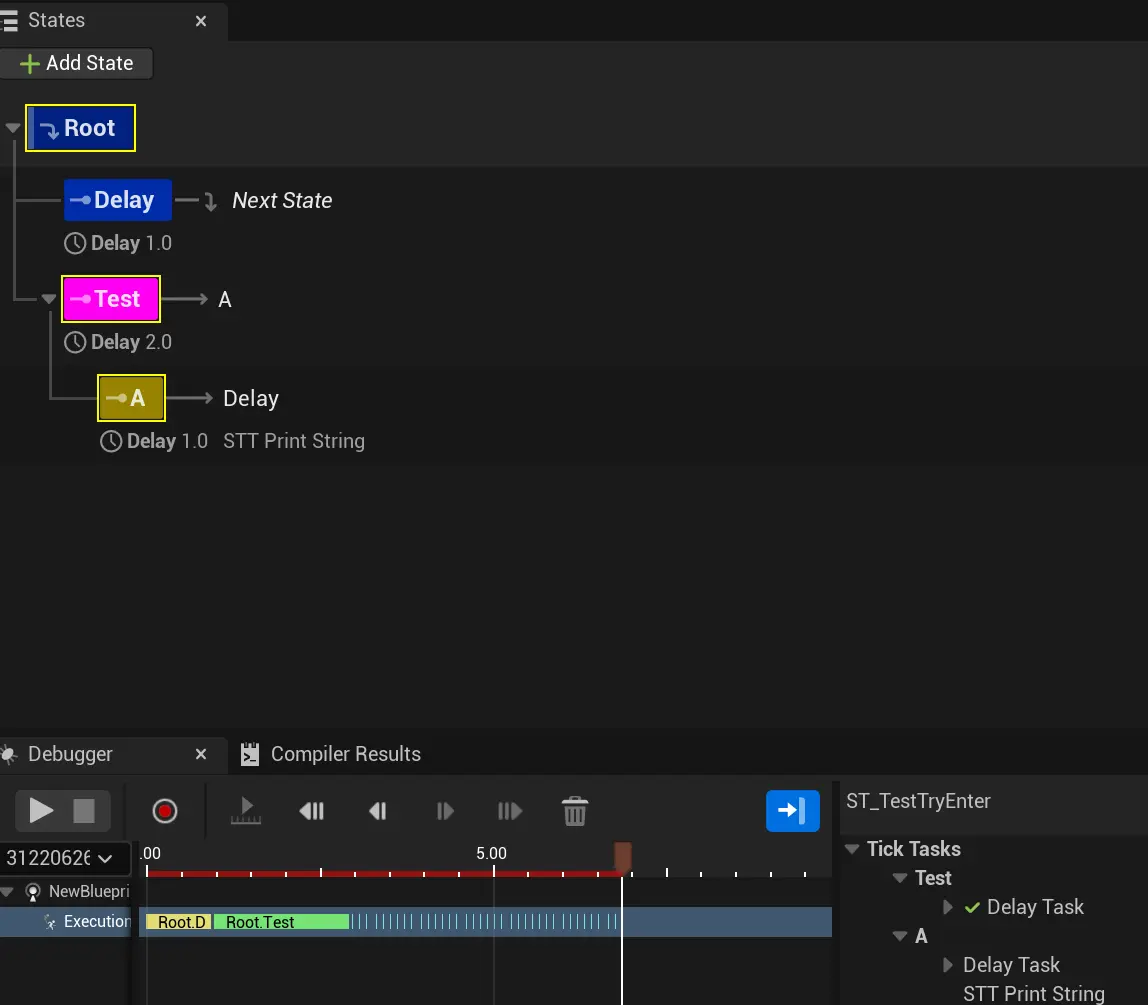Viewport: 1148px width, 1005px height.
Task: Jump to previous frame with events
Action: [311, 811]
